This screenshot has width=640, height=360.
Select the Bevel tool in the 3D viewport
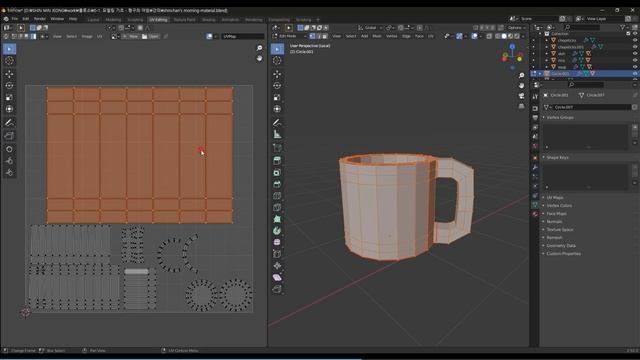coord(277,184)
